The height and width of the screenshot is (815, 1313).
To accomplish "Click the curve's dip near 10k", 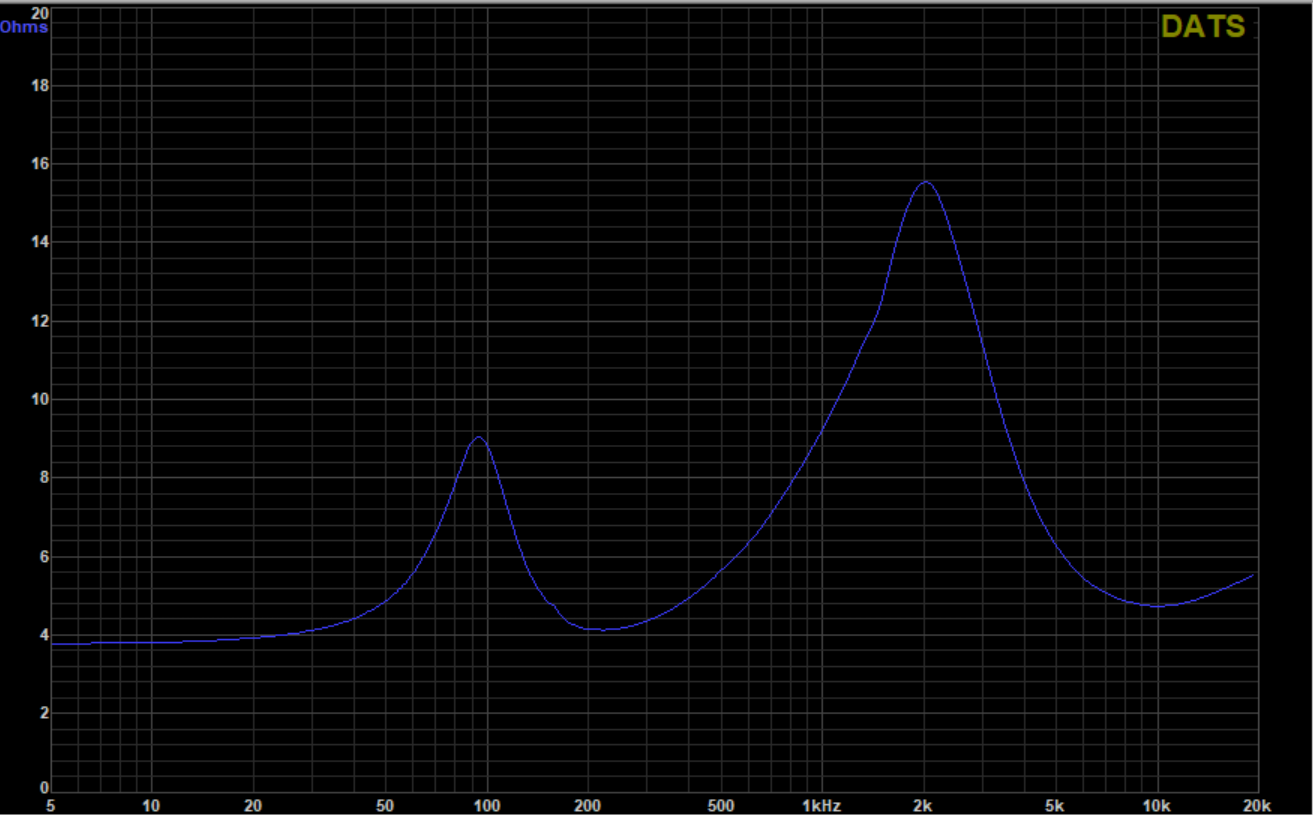I will pos(1158,606).
